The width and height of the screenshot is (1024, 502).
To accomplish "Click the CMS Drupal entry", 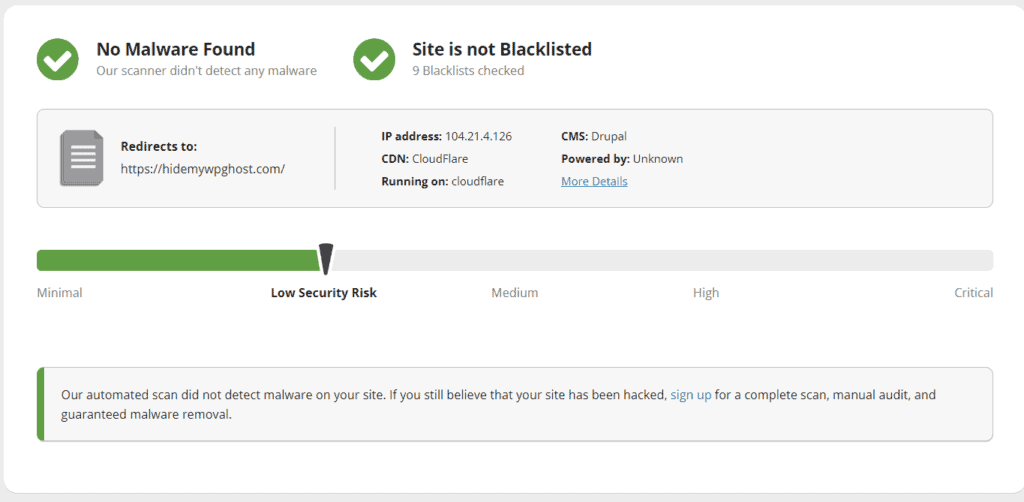I will pyautogui.click(x=594, y=136).
